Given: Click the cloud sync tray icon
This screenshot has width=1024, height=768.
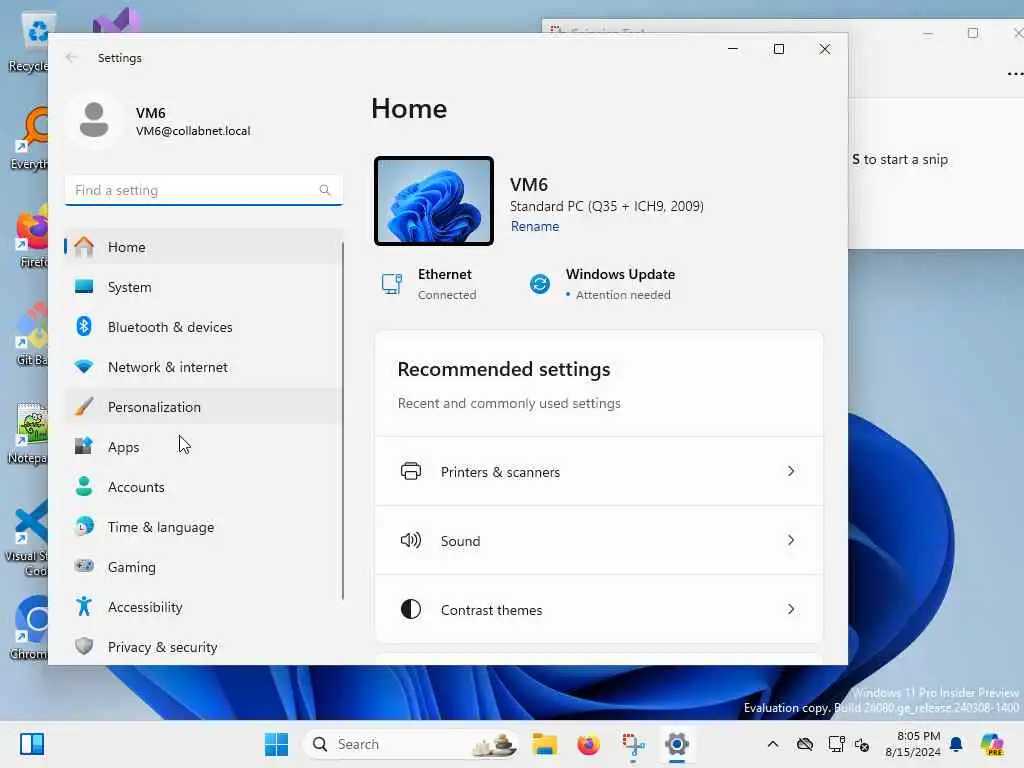Looking at the screenshot, I should (x=805, y=744).
